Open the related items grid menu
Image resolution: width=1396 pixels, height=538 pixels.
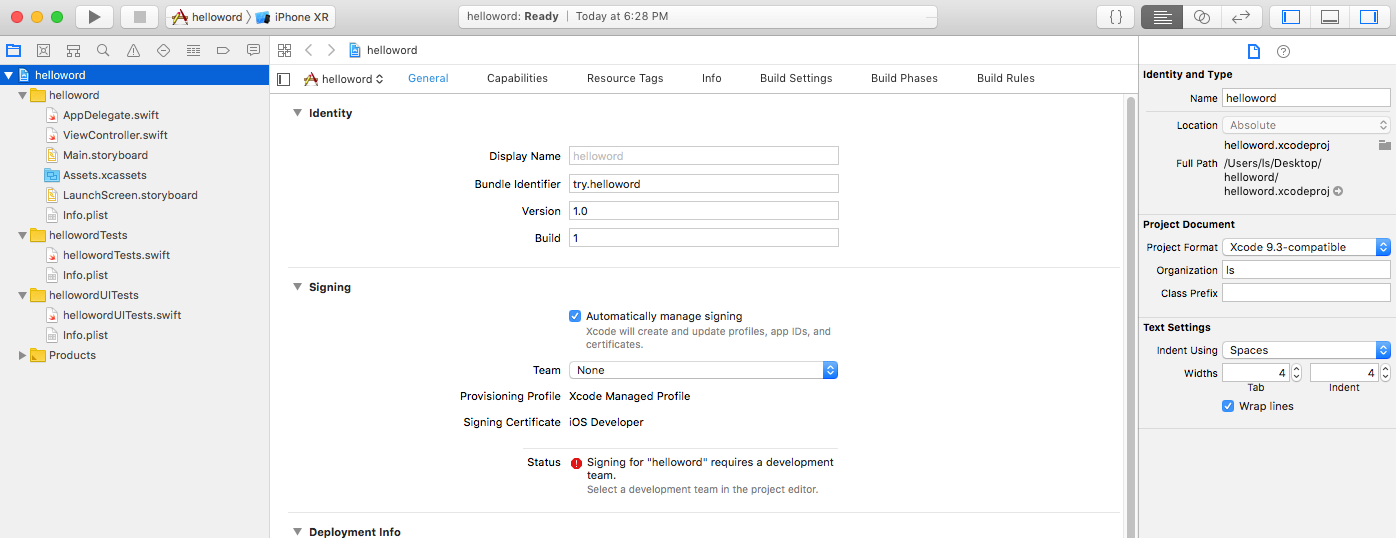point(285,50)
